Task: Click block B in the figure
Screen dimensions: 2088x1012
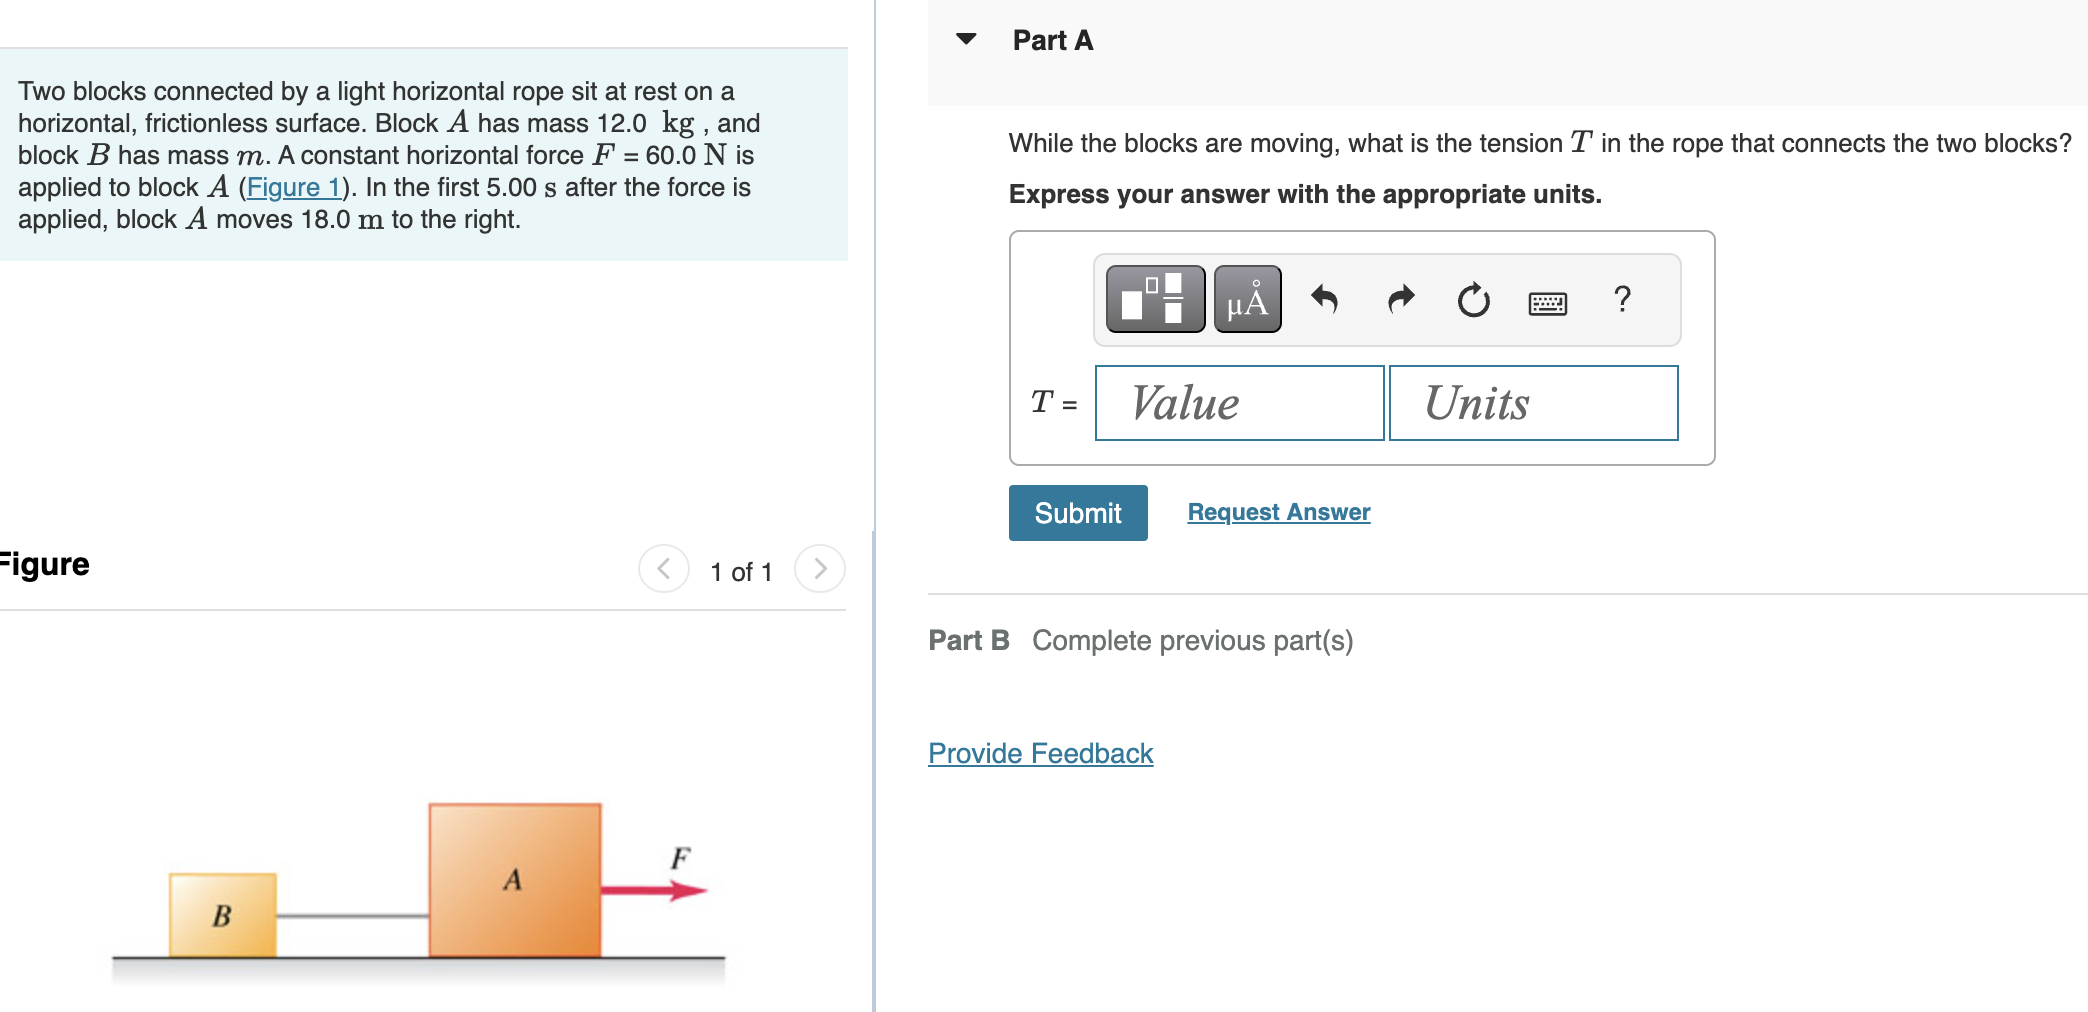Action: coord(223,914)
